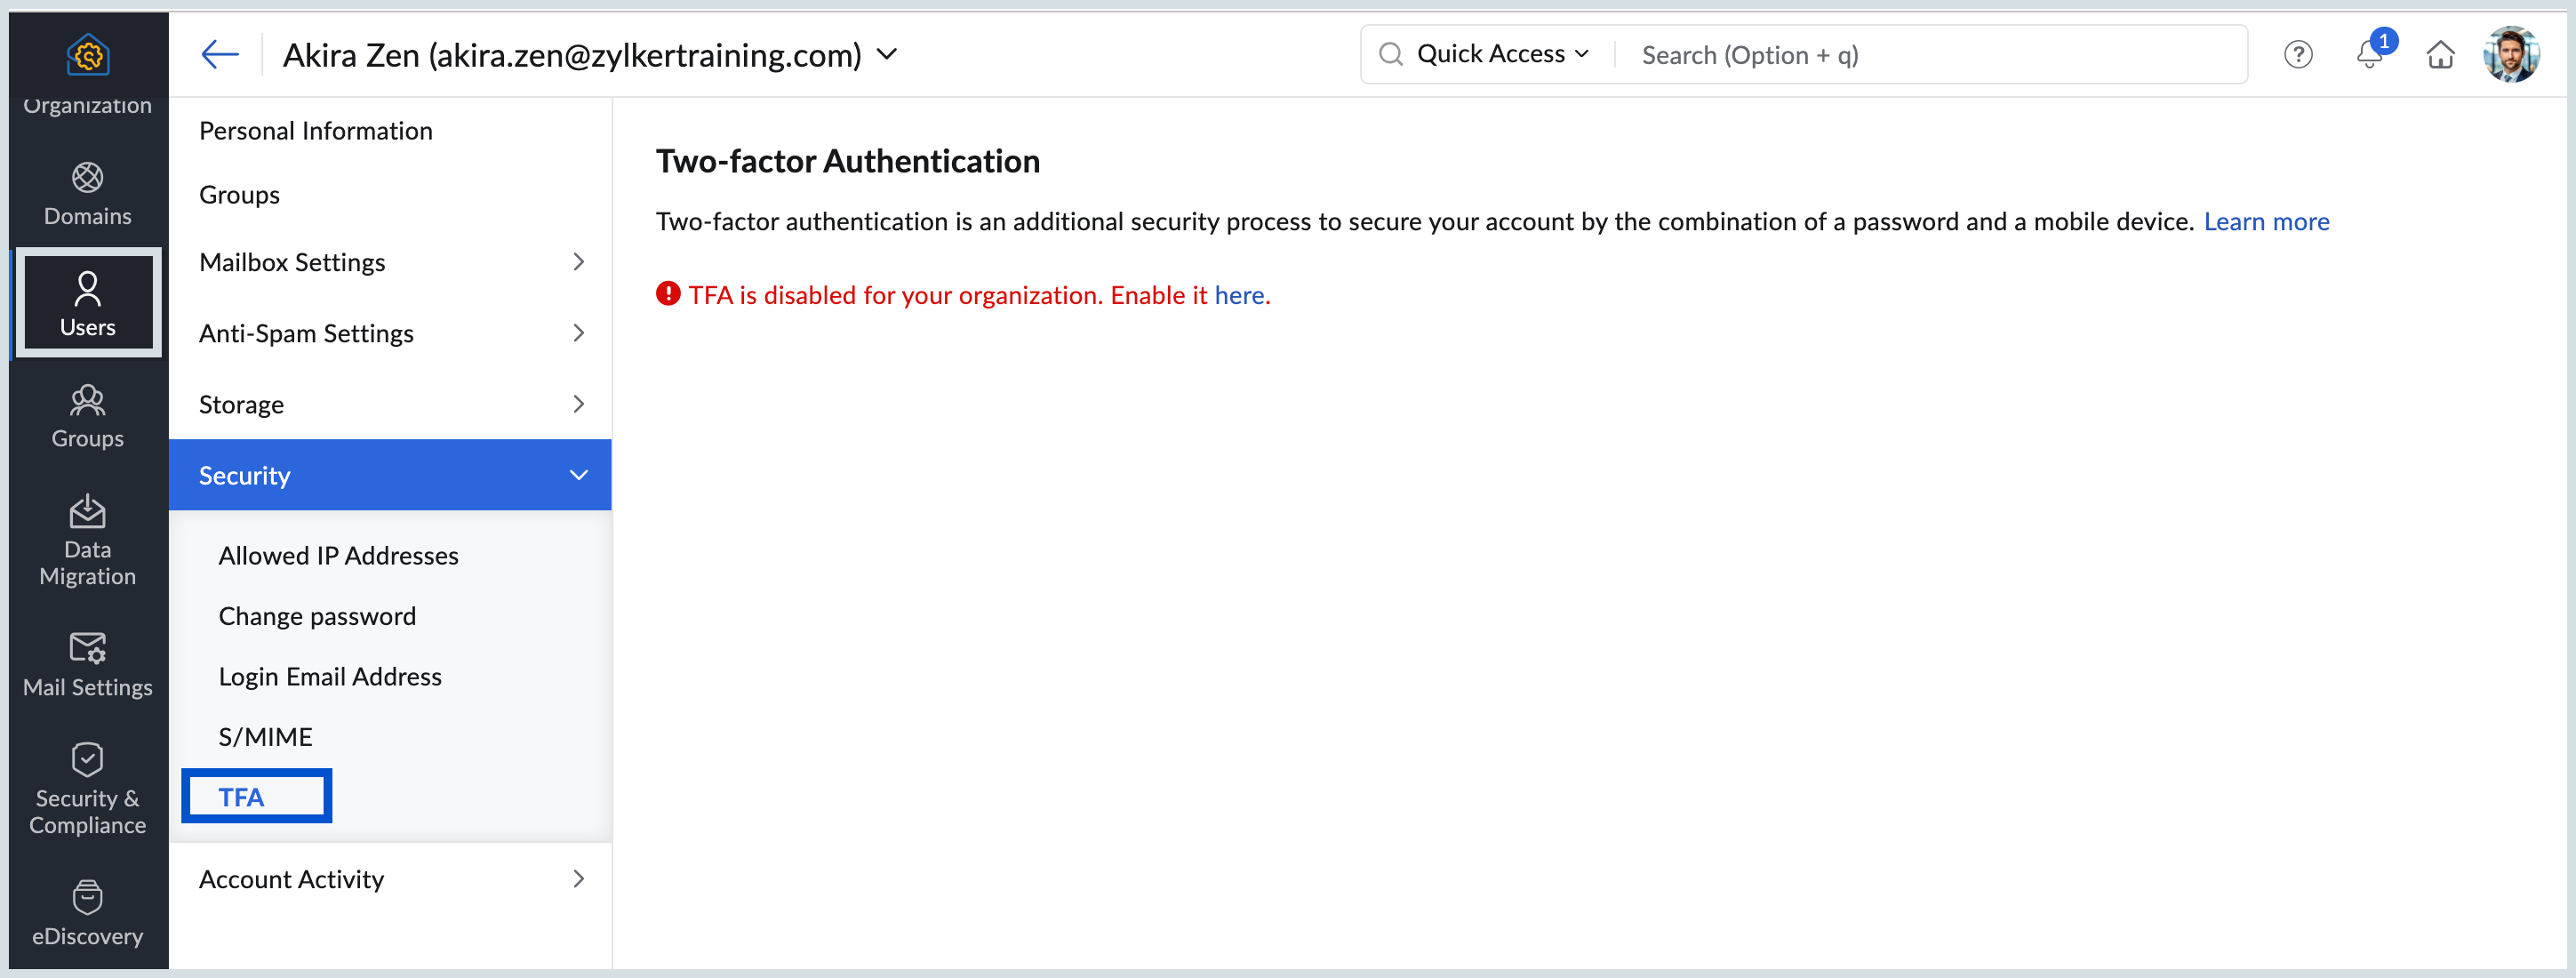2576x978 pixels.
Task: Go to home via house icon
Action: tap(2440, 54)
